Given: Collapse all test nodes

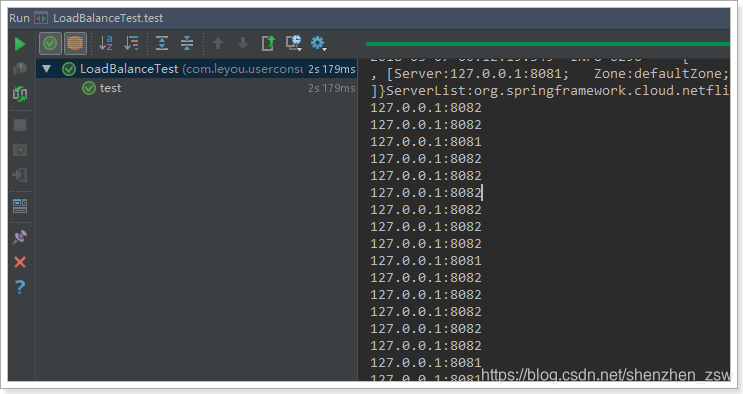Looking at the screenshot, I should tap(187, 43).
